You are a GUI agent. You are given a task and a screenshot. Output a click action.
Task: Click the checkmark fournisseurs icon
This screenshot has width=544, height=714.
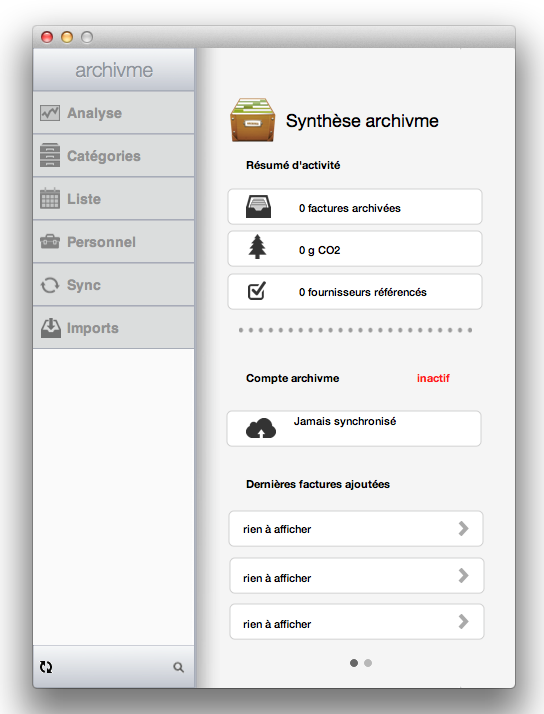[257, 291]
